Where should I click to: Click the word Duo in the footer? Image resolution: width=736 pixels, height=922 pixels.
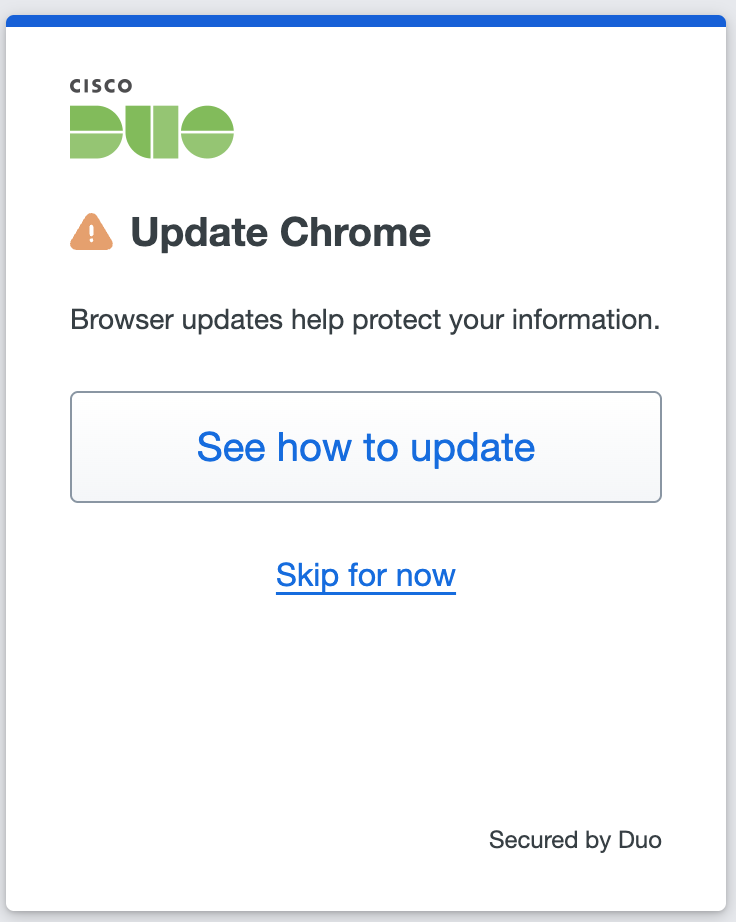(639, 839)
